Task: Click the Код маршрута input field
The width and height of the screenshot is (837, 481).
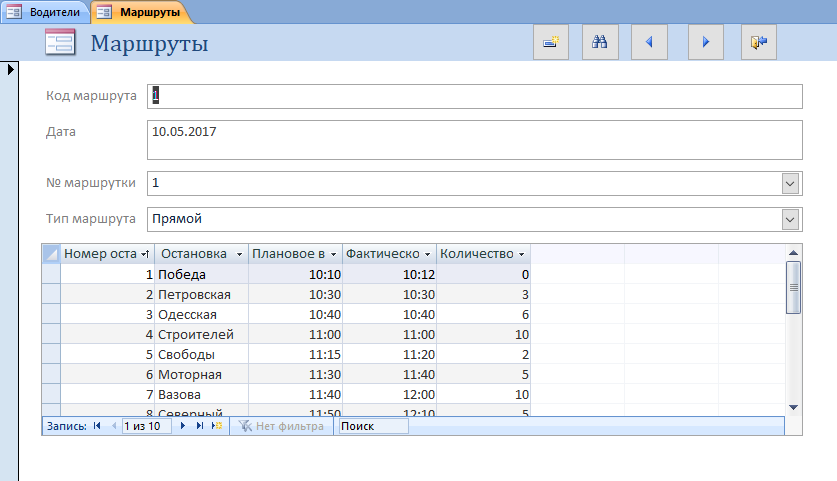Action: [475, 96]
